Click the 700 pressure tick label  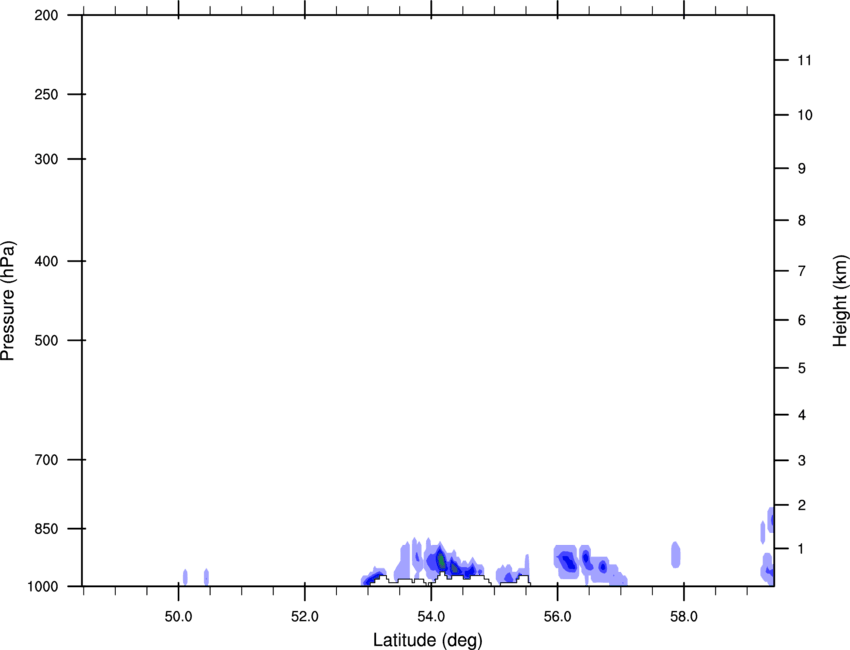pos(47,460)
